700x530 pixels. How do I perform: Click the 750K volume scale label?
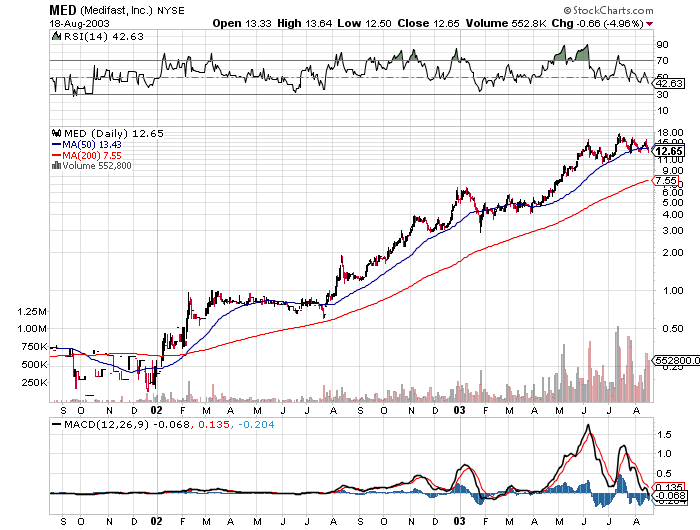click(x=34, y=346)
